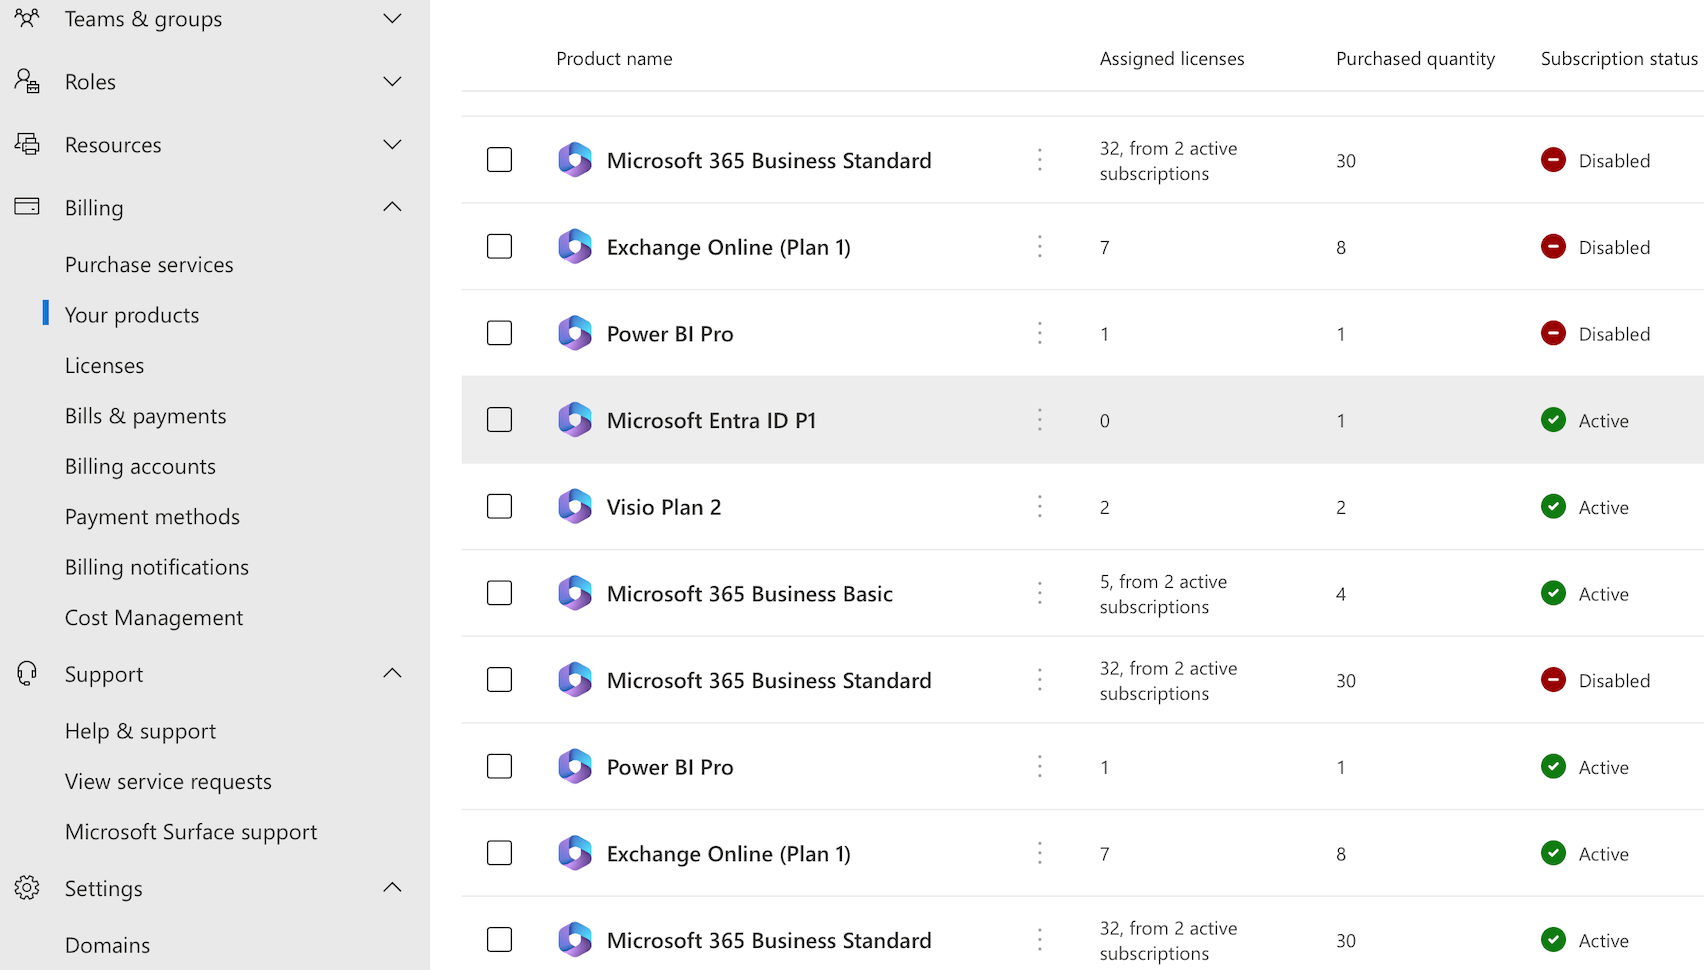Screen dimensions: 1704x970
Task: Open Payment methods page
Action: tap(152, 517)
